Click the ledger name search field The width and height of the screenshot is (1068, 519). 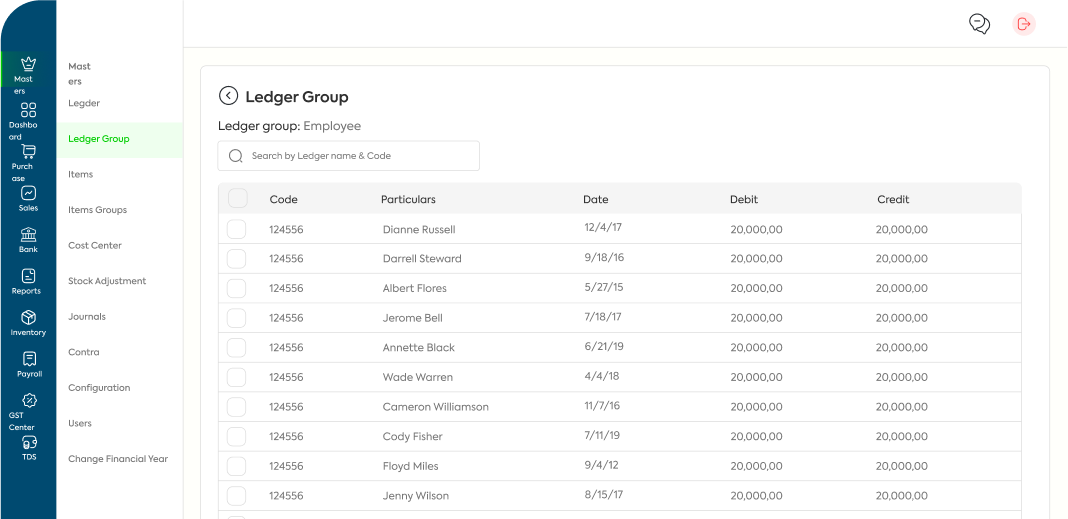click(349, 156)
